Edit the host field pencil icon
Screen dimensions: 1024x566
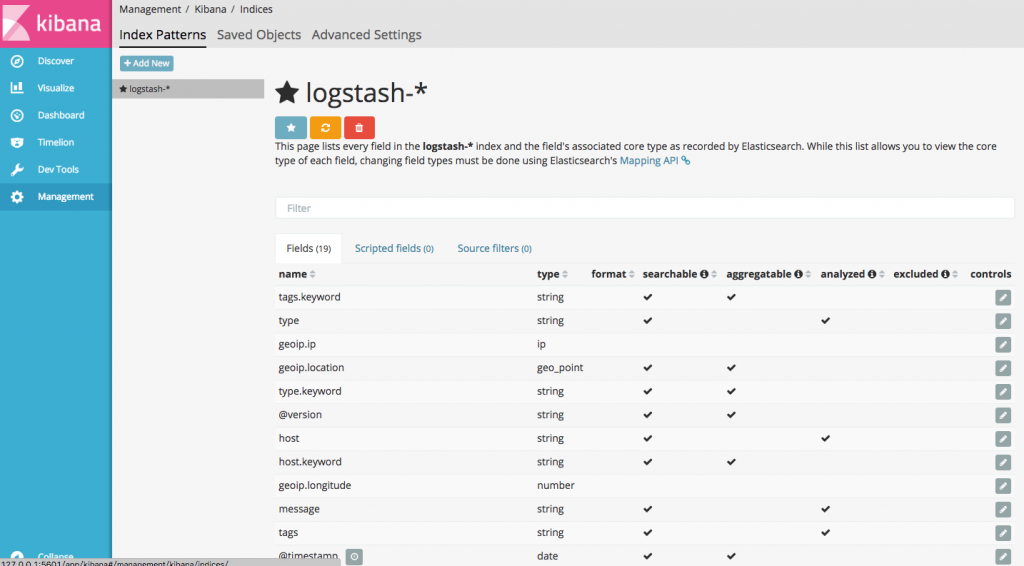click(1003, 439)
